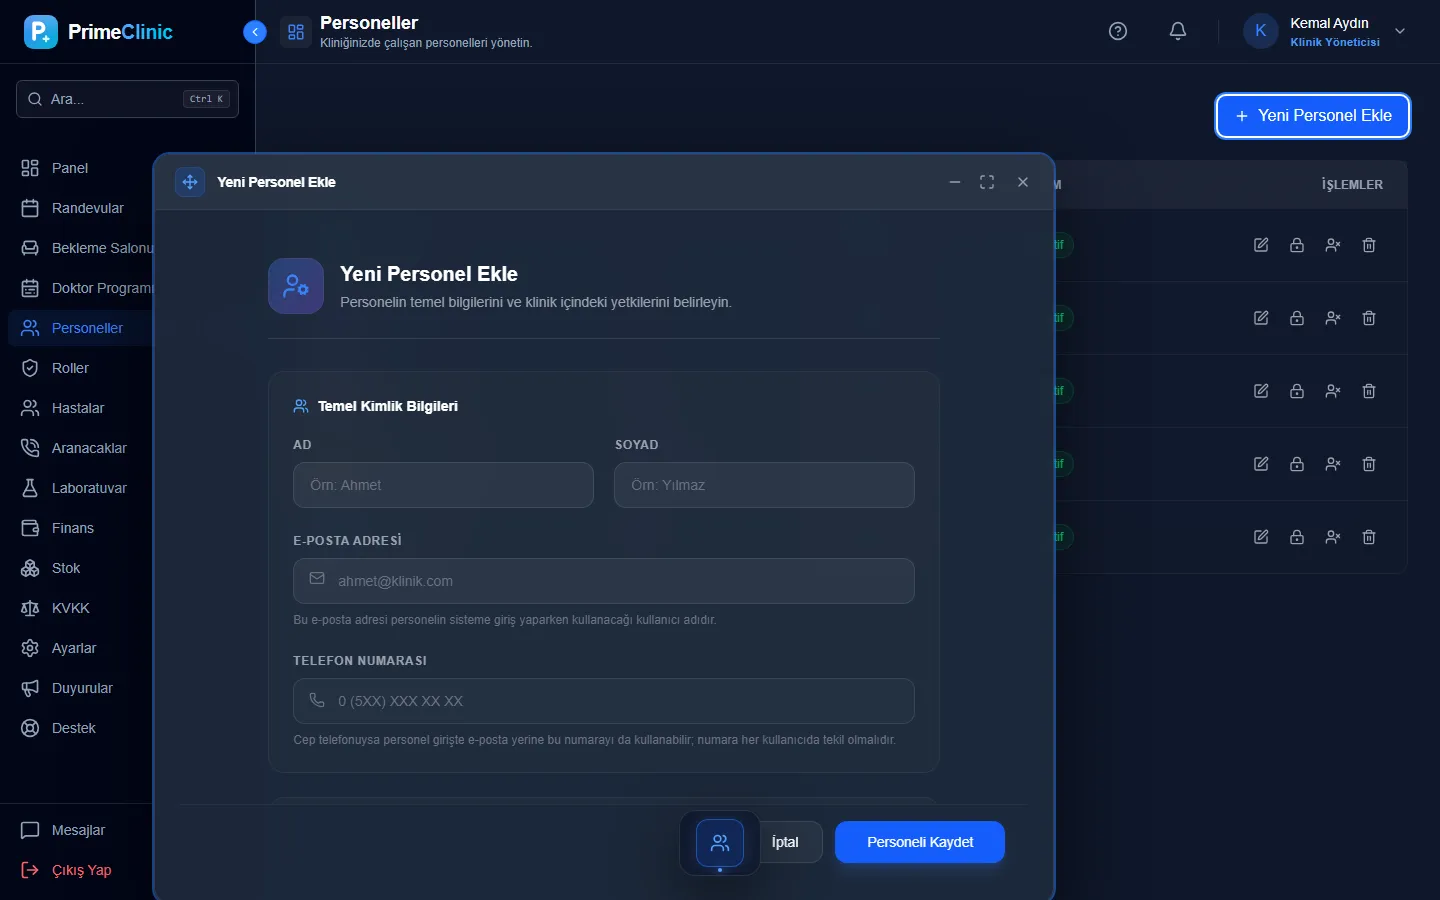Image resolution: width=1440 pixels, height=900 pixels.
Task: Click the floating people icon next to İptal
Action: (720, 843)
